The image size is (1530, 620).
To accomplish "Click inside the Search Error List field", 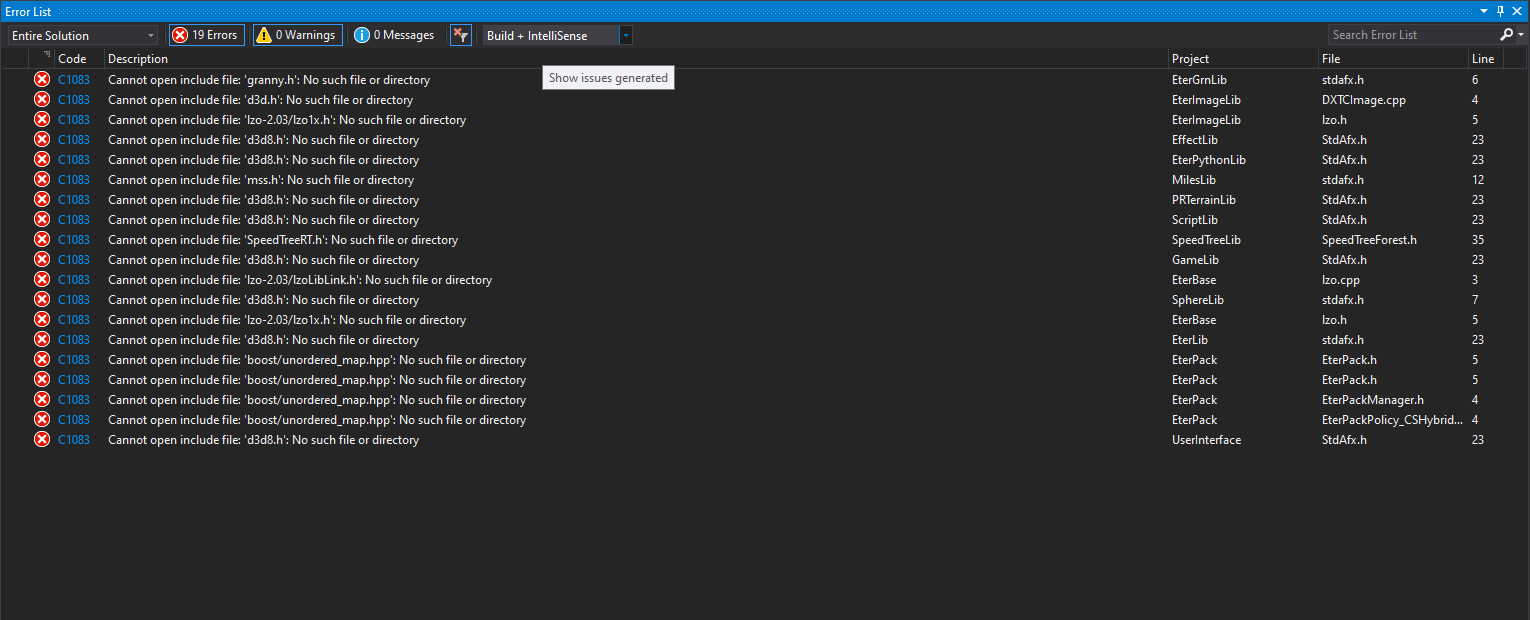I will click(x=1412, y=35).
